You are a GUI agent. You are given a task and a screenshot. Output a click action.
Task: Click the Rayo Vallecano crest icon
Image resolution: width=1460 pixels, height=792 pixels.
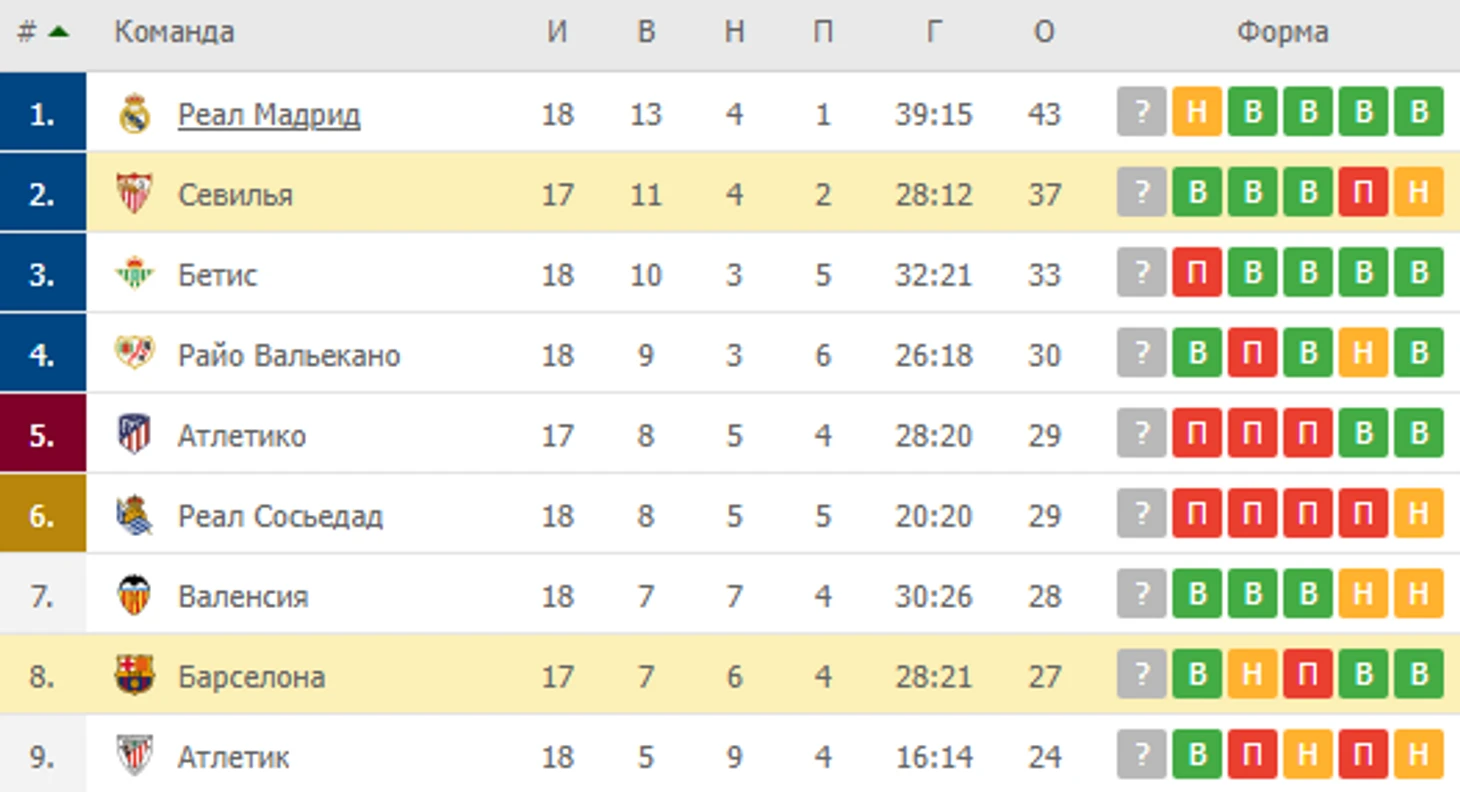click(x=134, y=354)
